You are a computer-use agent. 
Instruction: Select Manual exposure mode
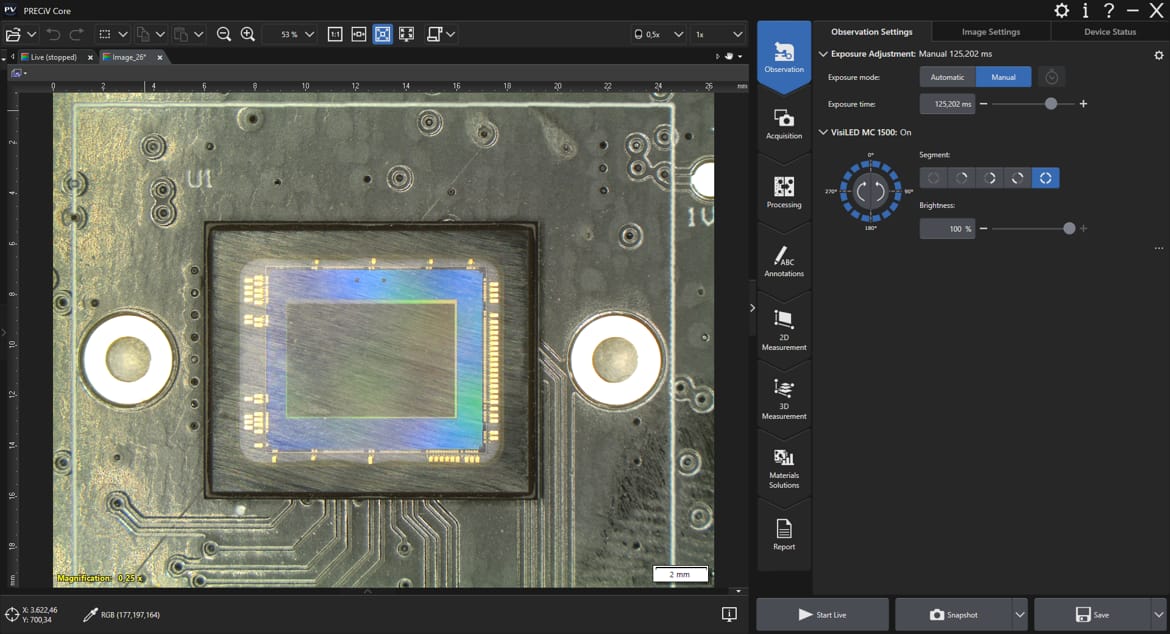coord(1003,77)
